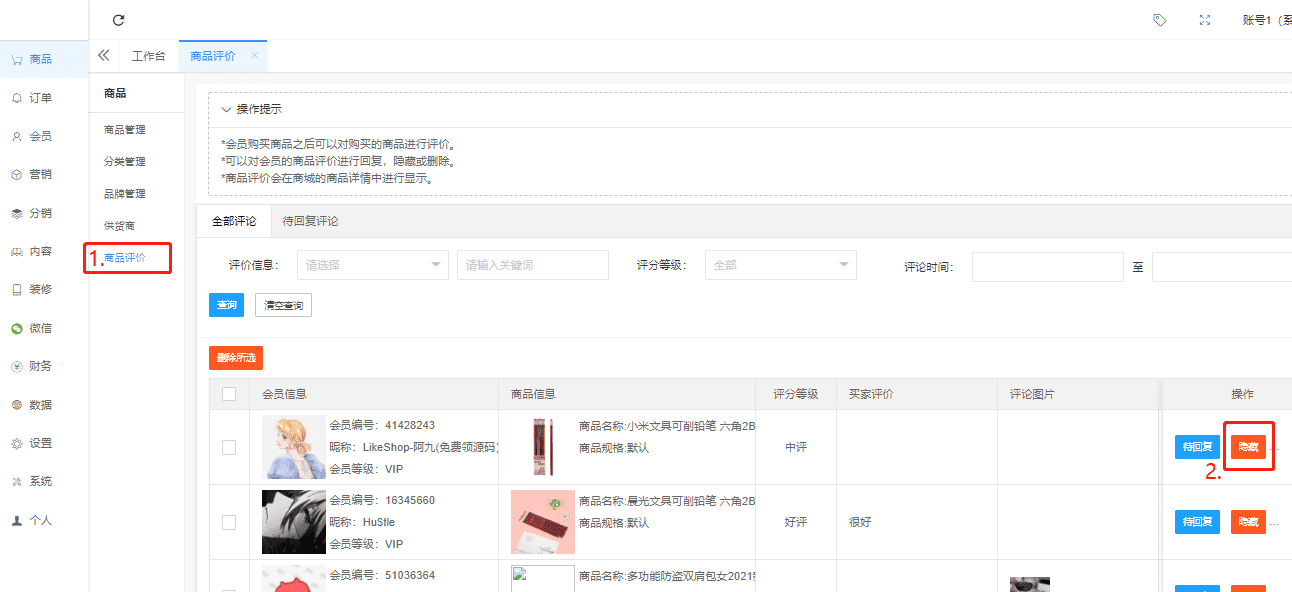This screenshot has height=592, width=1292.
Task: Click the keyword search input field
Action: coord(532,265)
